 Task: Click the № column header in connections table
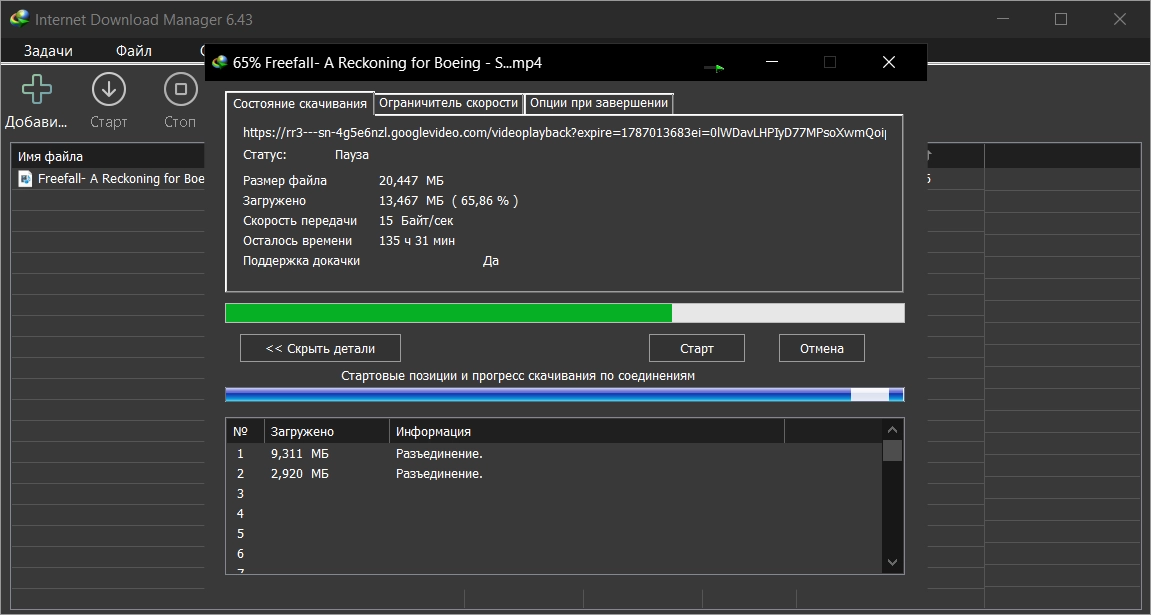[245, 432]
